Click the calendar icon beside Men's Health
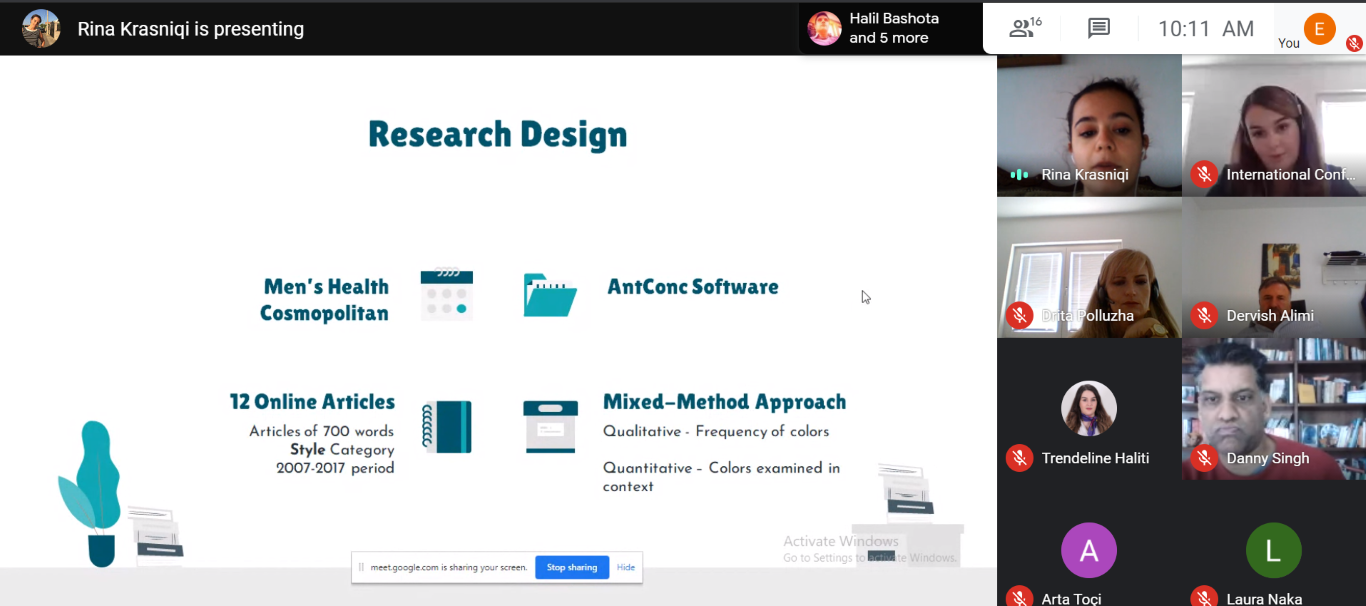1366x606 pixels. point(446,295)
